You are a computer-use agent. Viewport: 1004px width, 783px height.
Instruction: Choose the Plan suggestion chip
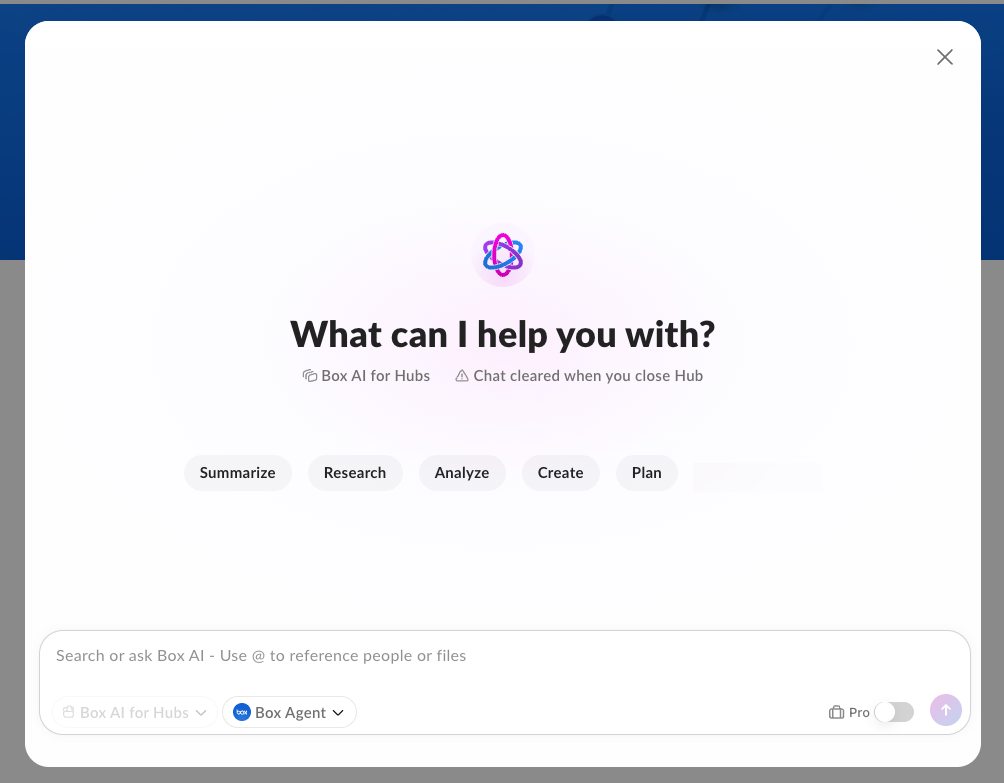point(646,473)
